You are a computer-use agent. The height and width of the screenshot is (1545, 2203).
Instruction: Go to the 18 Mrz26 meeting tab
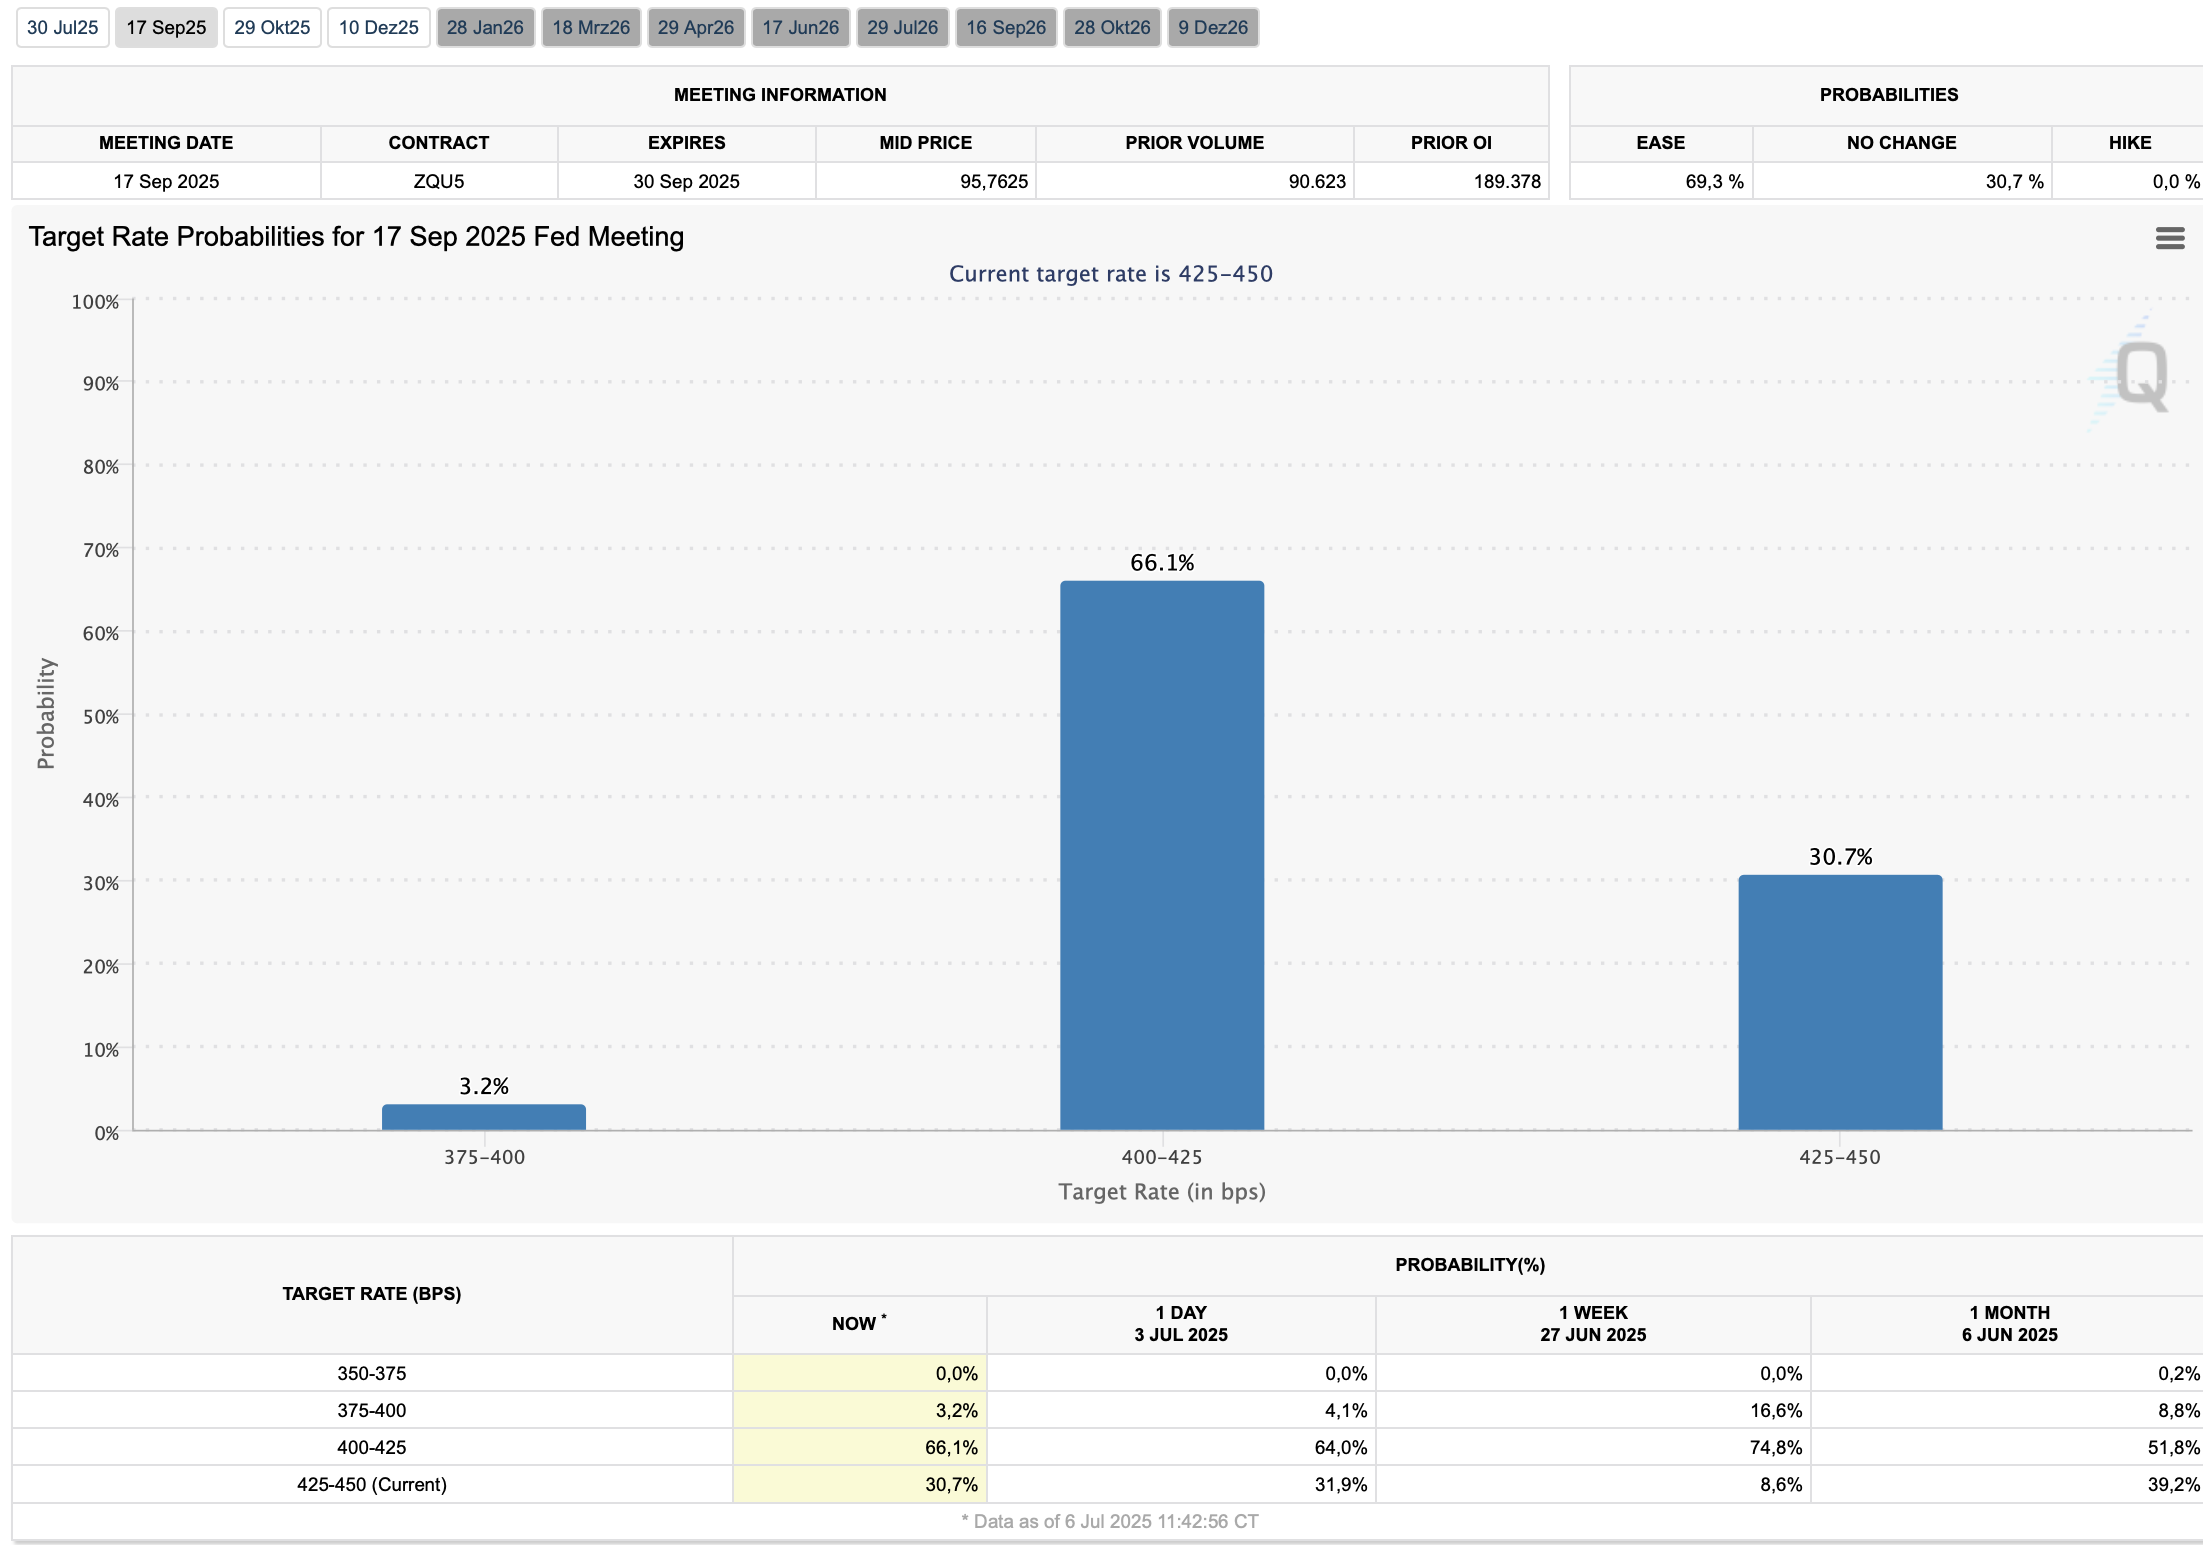coord(591,28)
